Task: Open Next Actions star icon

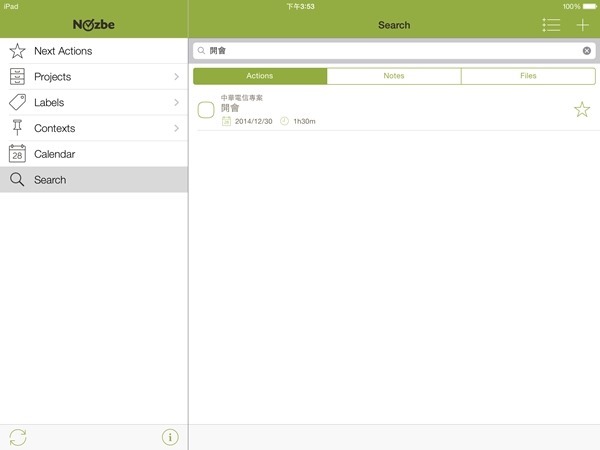Action: coord(17,51)
